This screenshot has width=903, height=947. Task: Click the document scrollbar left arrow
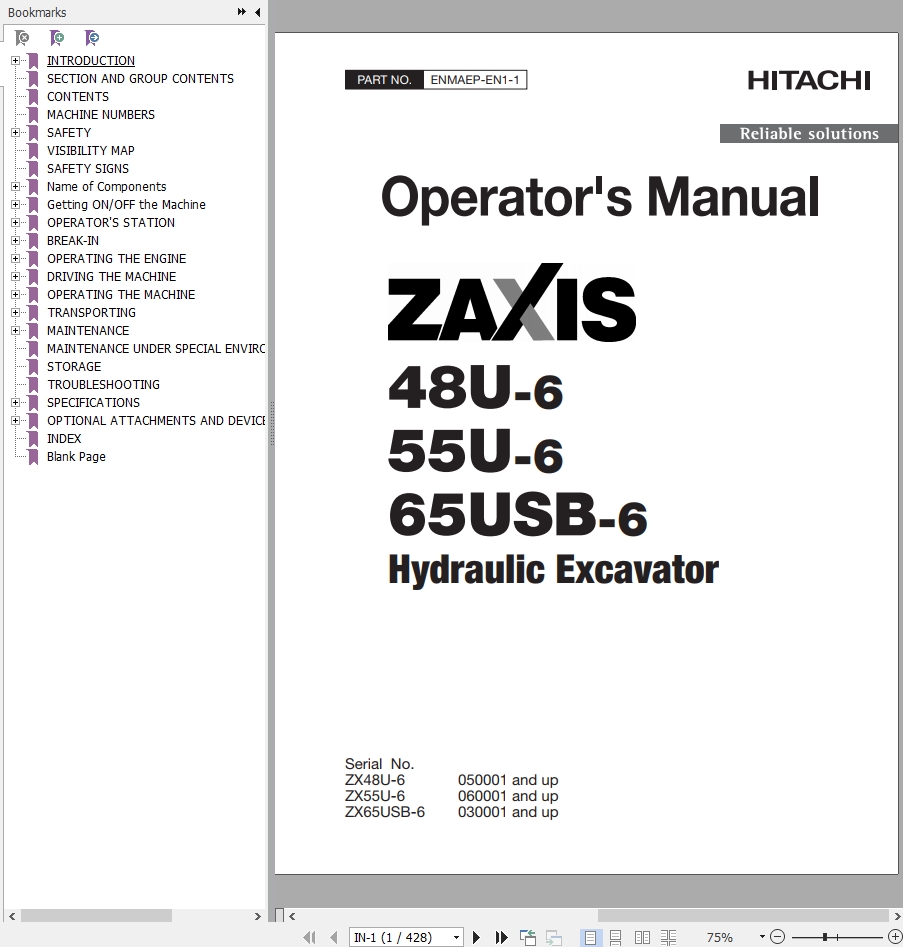(292, 916)
